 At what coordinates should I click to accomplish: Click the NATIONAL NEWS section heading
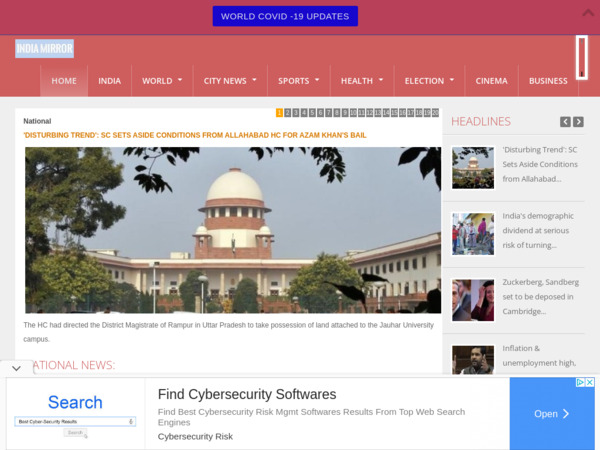point(73,365)
